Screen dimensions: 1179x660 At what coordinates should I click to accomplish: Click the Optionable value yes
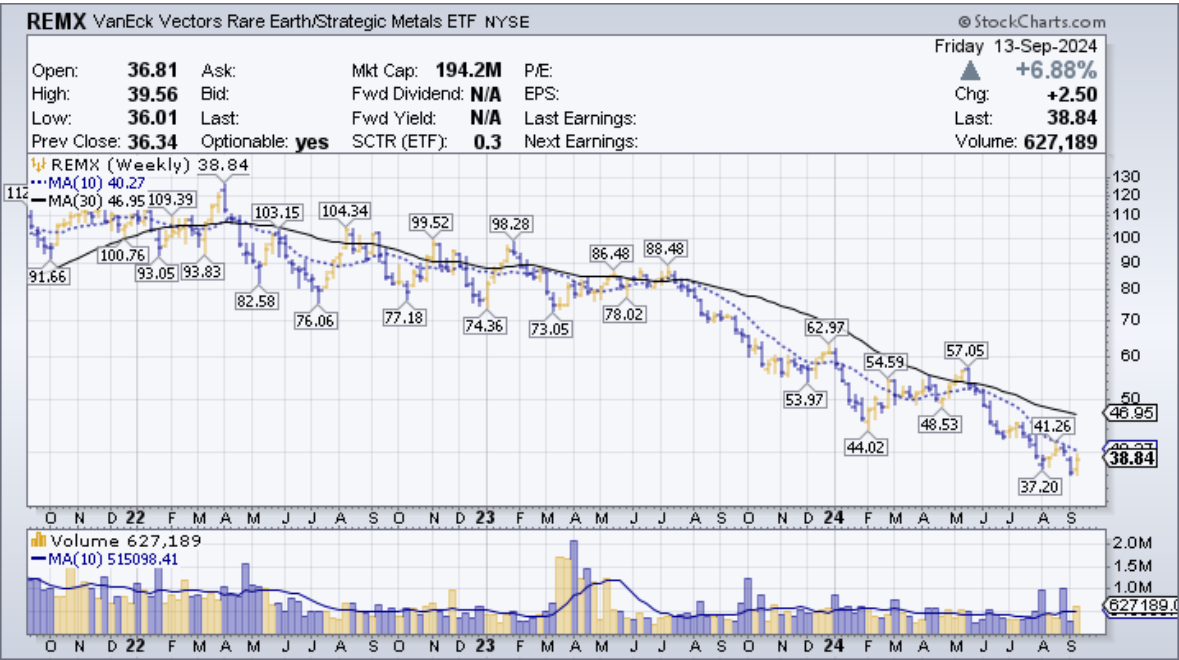(x=311, y=142)
